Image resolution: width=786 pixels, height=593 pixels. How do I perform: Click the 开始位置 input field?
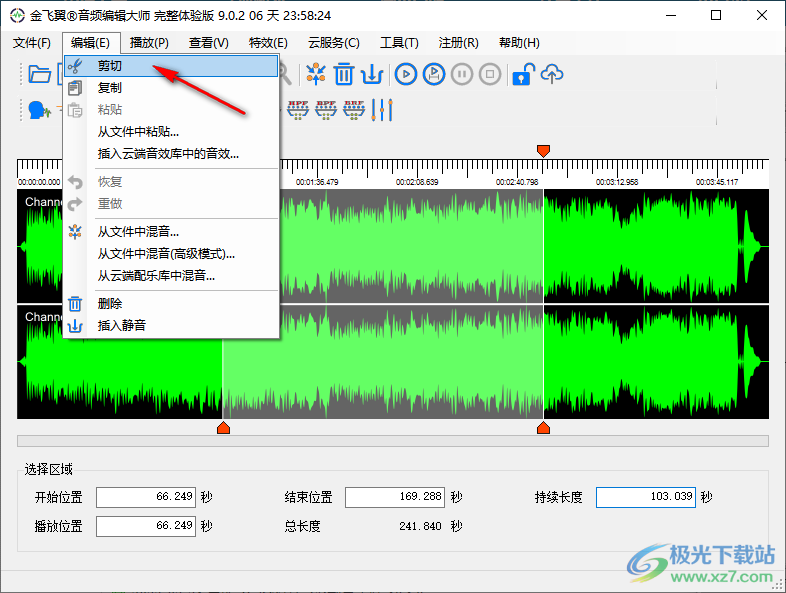tap(146, 497)
